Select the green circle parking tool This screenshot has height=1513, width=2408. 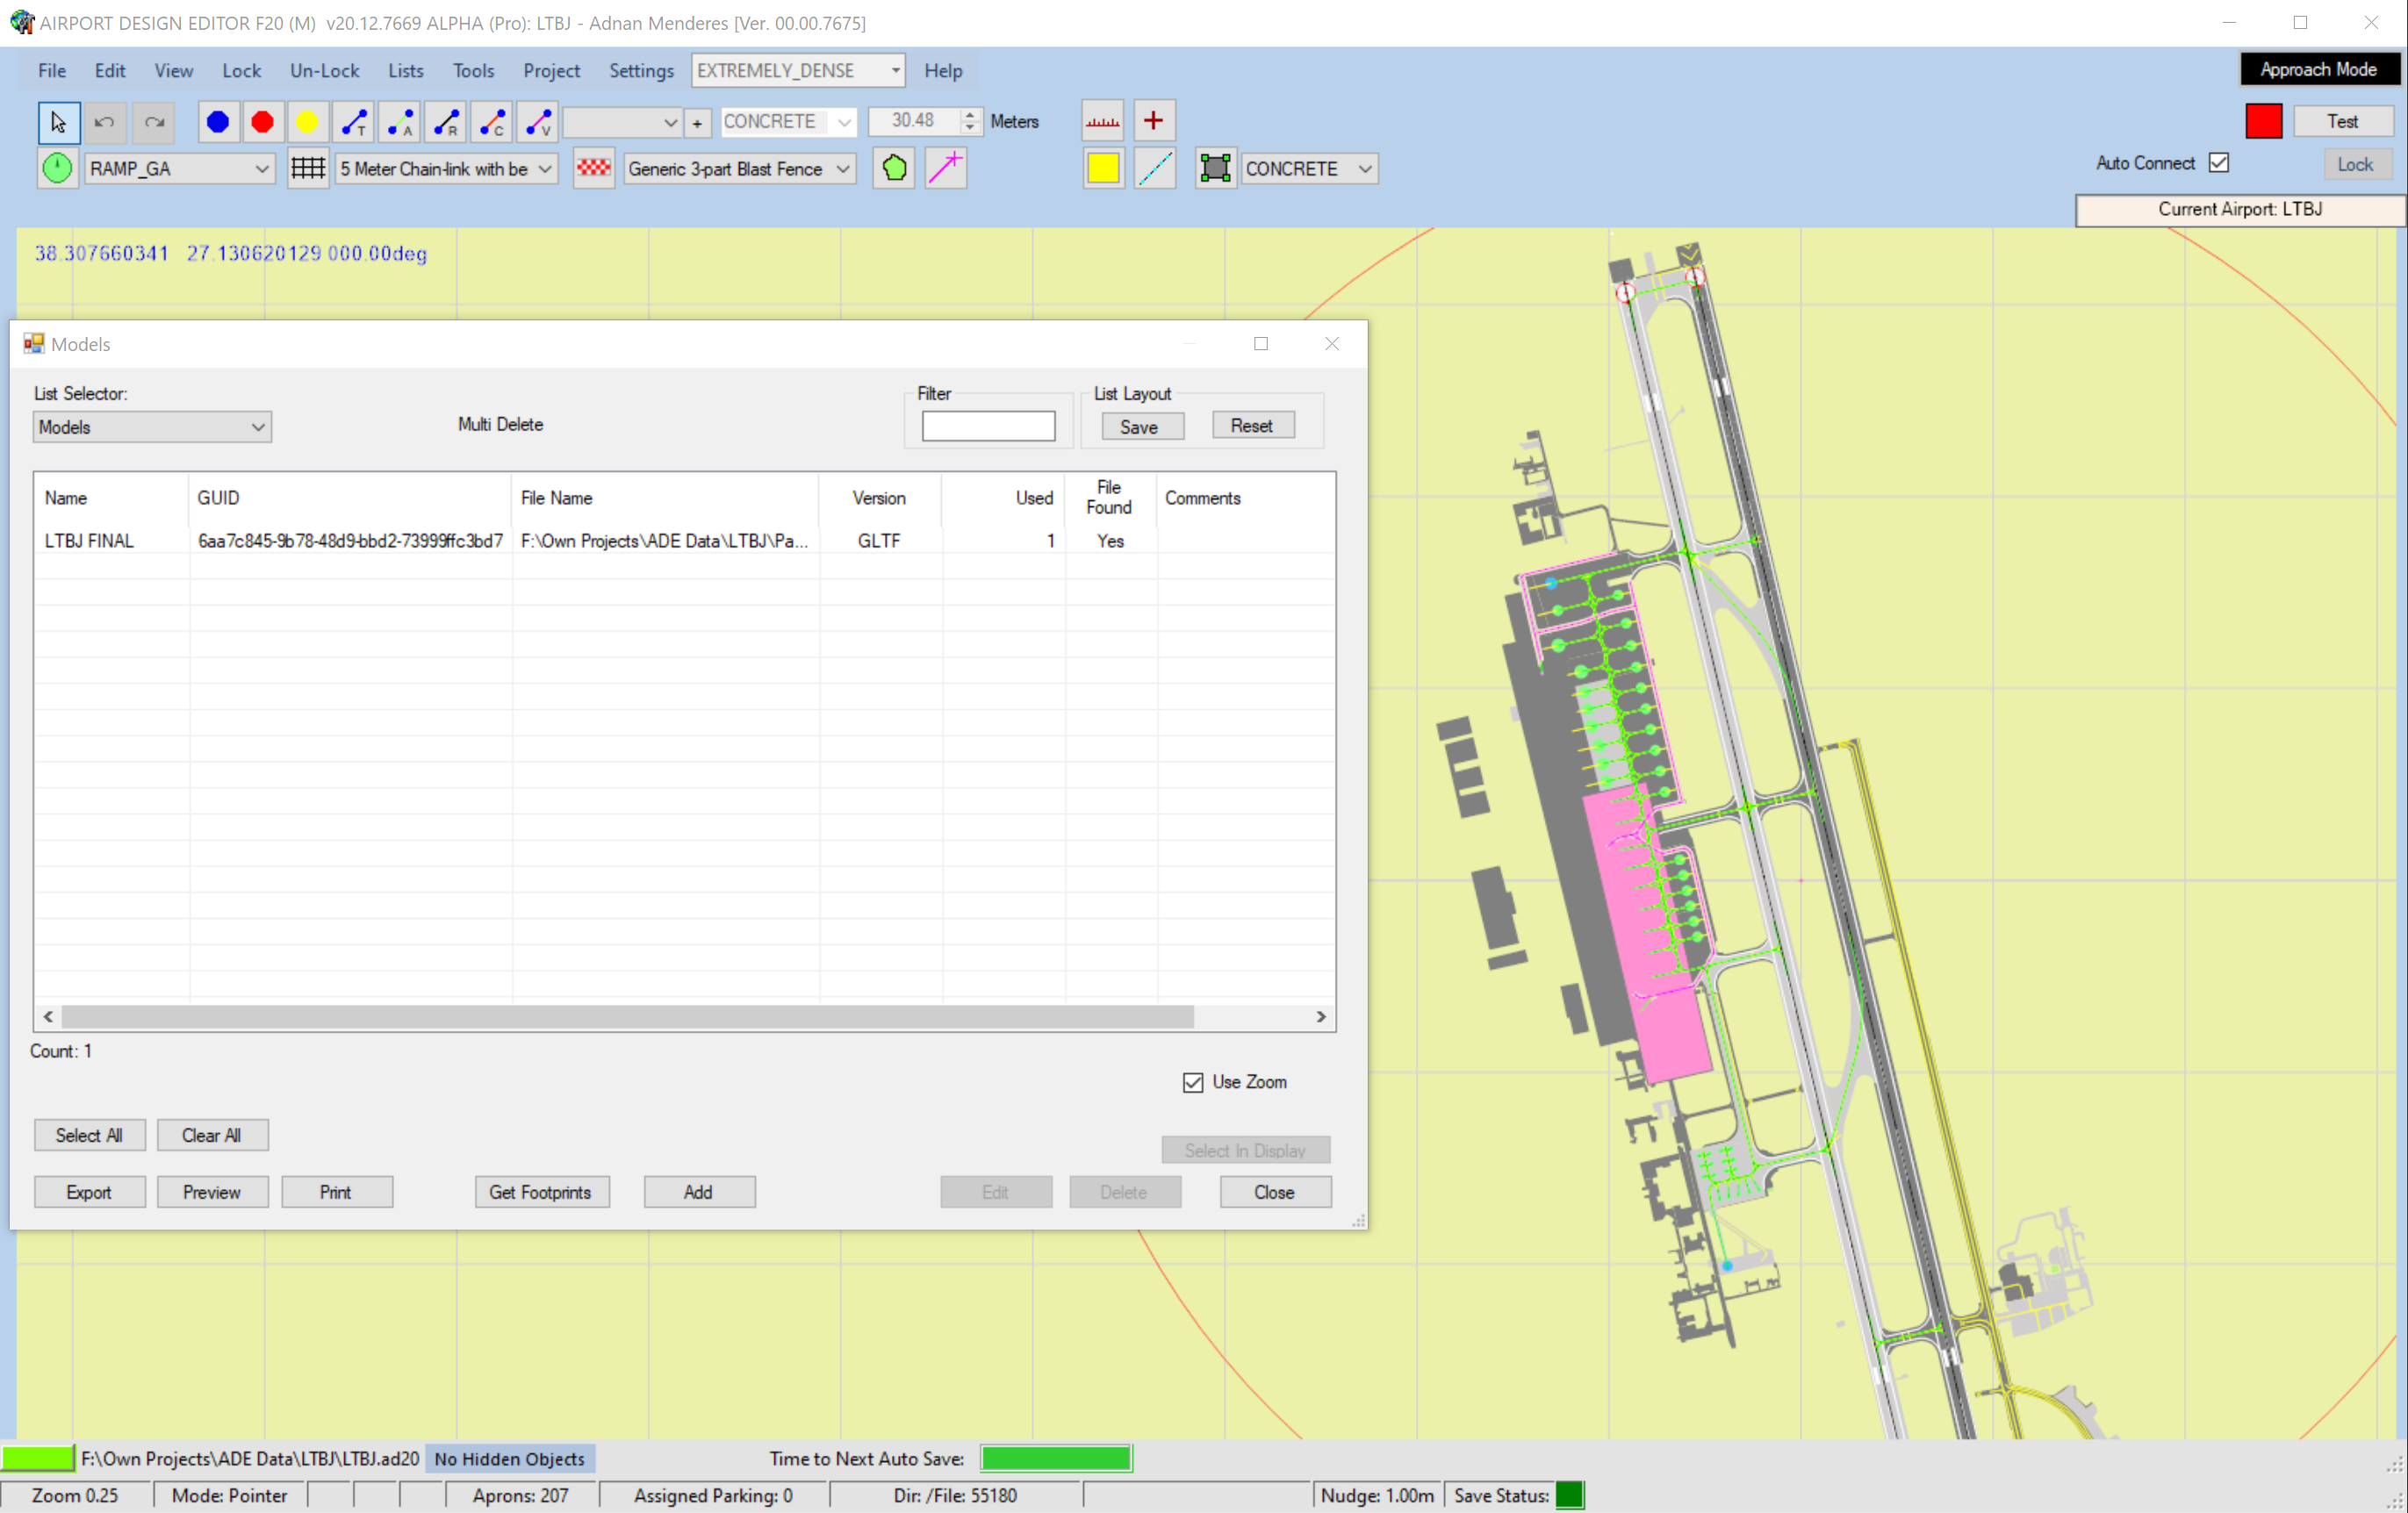[58, 168]
